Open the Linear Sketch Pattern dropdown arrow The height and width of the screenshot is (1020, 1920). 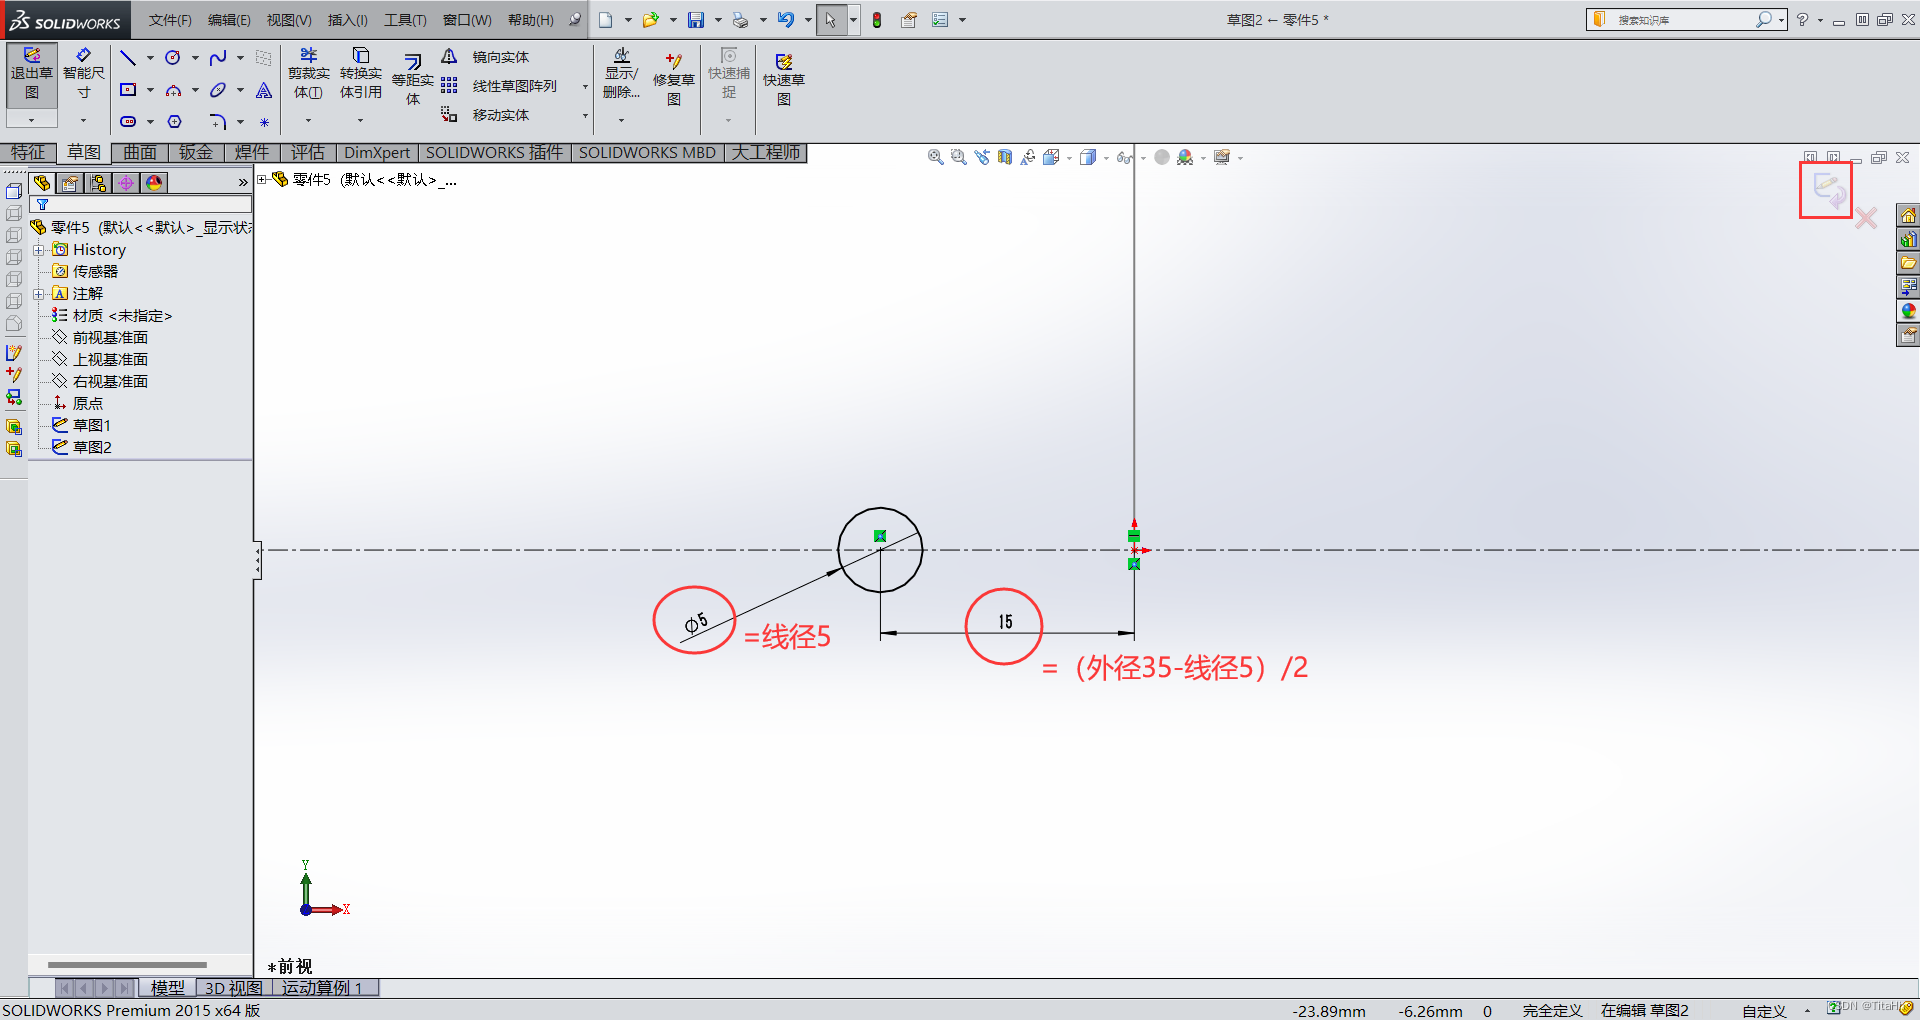(585, 87)
